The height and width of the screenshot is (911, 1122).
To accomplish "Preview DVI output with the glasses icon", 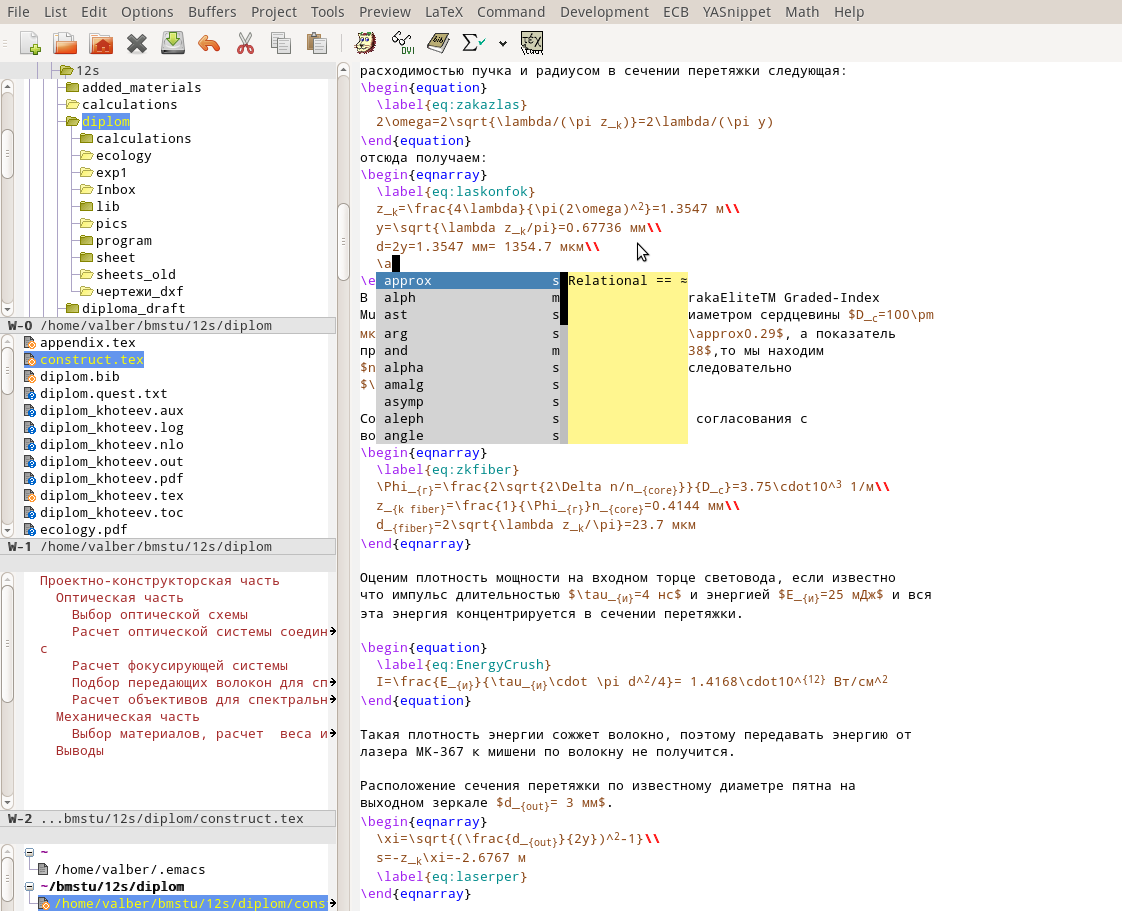I will point(403,43).
